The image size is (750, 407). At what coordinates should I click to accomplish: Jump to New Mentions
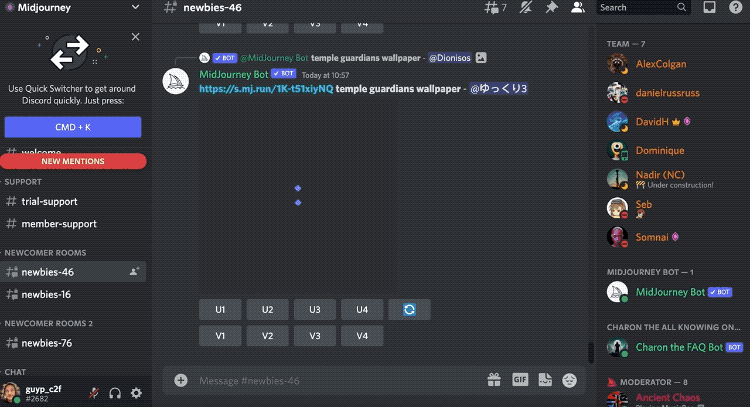pyautogui.click(x=73, y=161)
